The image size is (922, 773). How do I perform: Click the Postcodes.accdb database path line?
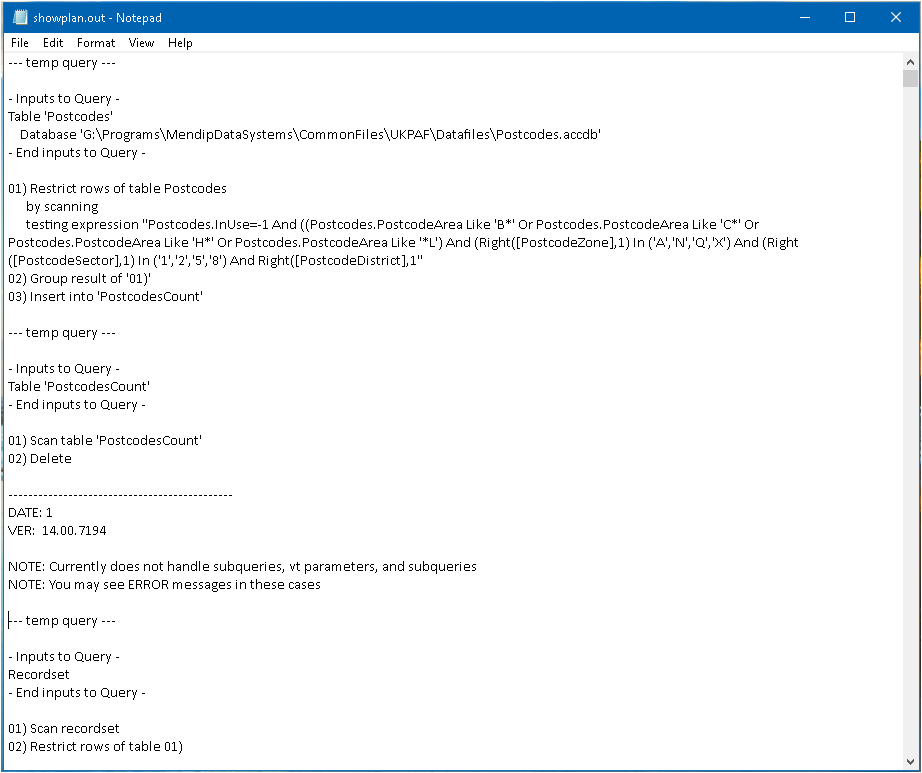pos(310,135)
